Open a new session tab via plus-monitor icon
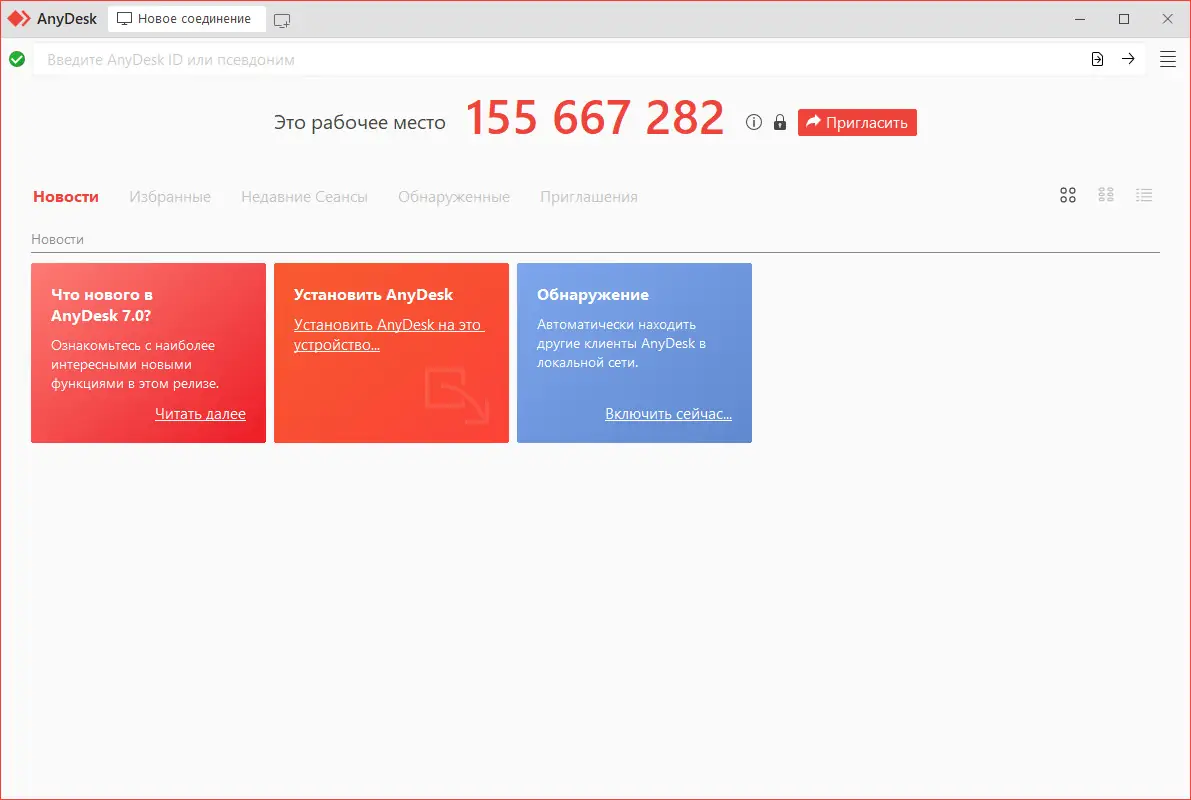Viewport: 1191px width, 800px height. (x=282, y=21)
